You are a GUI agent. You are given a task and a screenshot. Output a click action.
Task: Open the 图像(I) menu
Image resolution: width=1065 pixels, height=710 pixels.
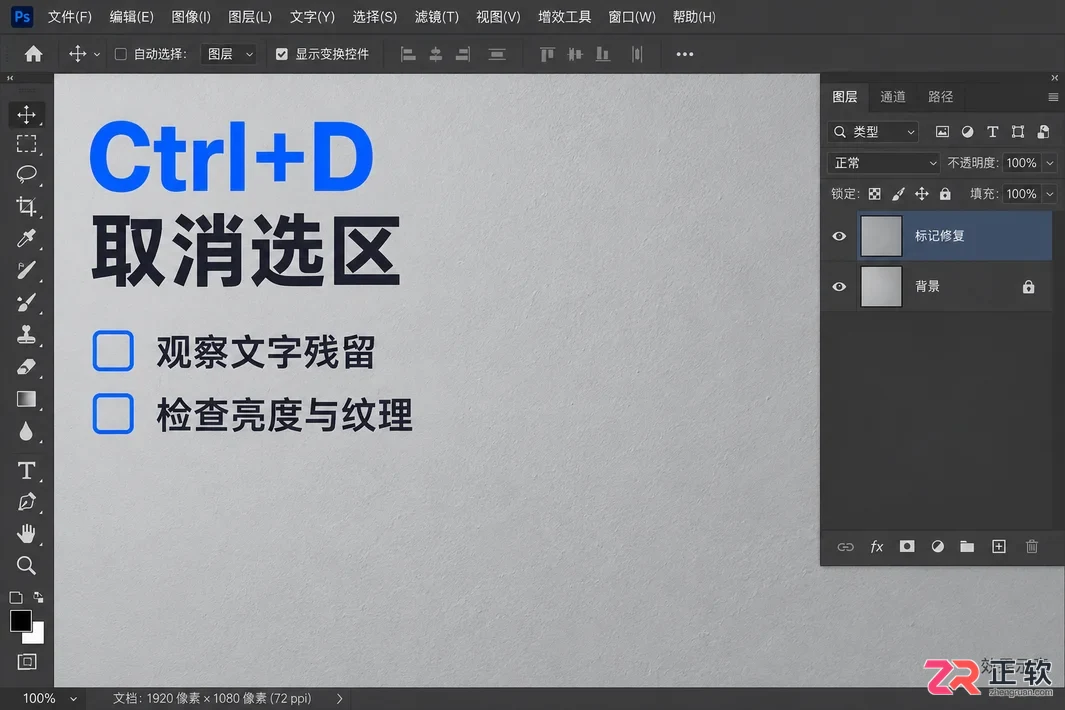pyautogui.click(x=191, y=17)
